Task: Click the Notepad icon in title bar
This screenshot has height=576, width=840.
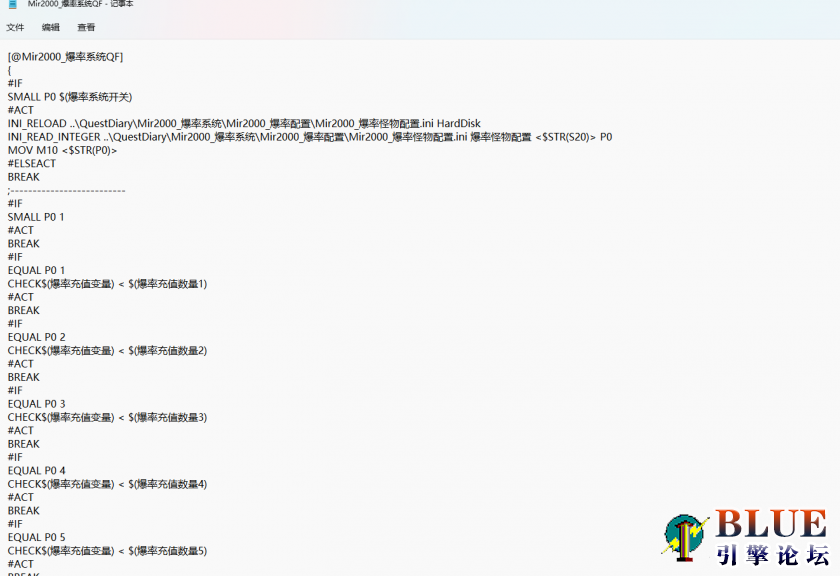Action: point(12,4)
